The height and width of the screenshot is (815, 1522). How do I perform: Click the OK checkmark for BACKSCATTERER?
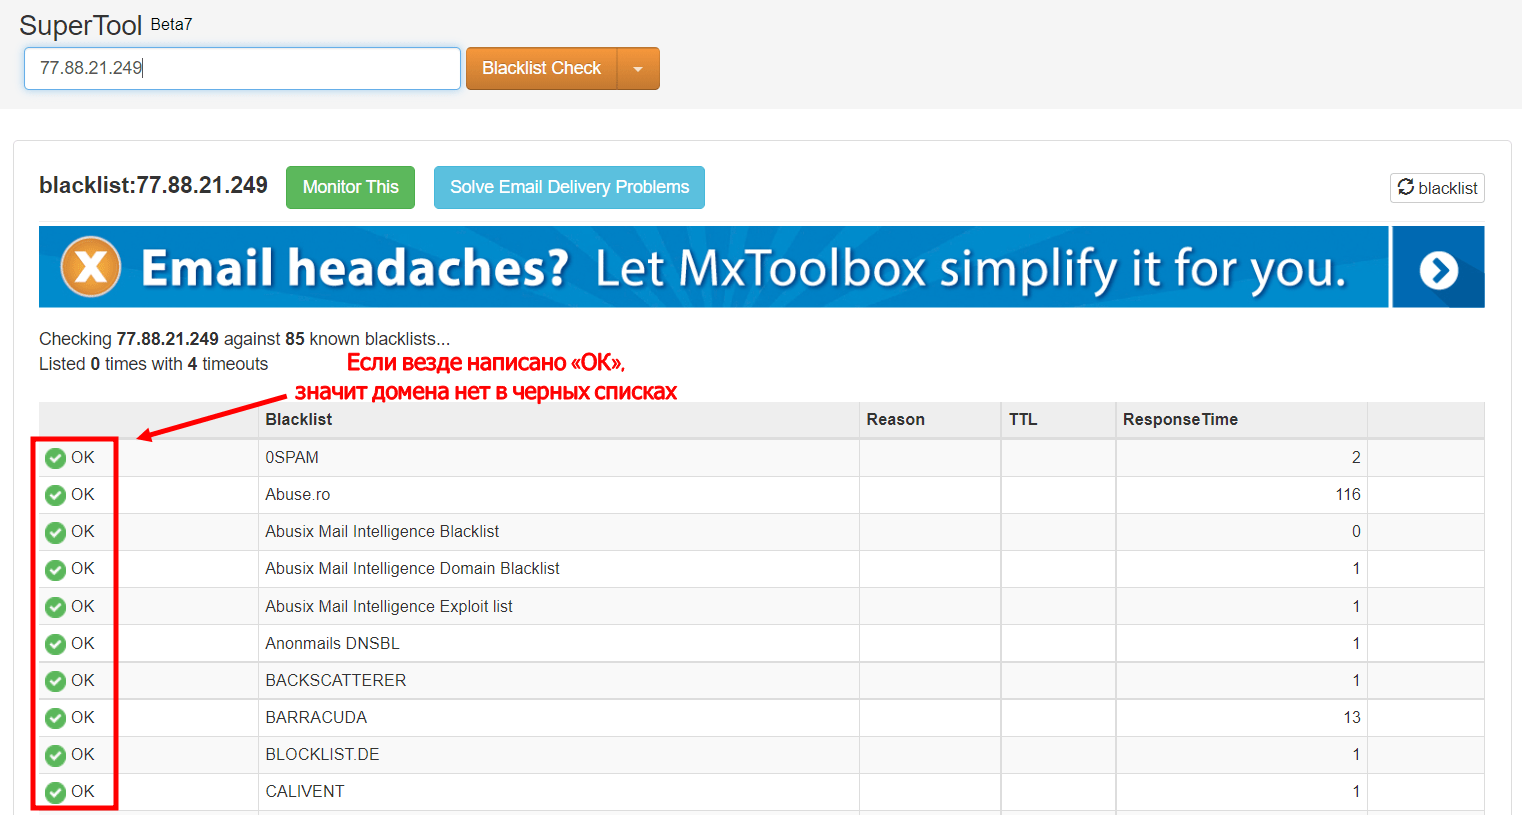point(56,681)
